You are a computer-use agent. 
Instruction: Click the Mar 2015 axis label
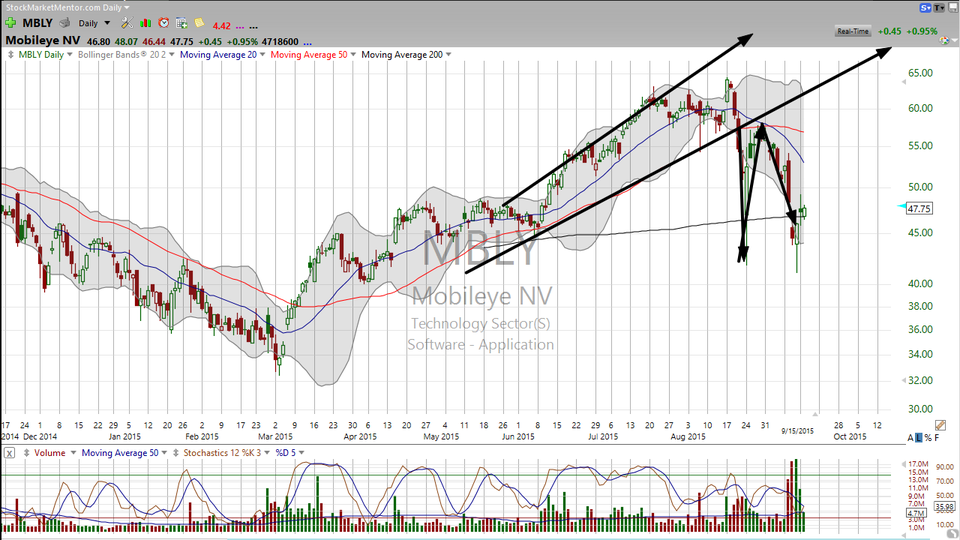click(x=275, y=437)
